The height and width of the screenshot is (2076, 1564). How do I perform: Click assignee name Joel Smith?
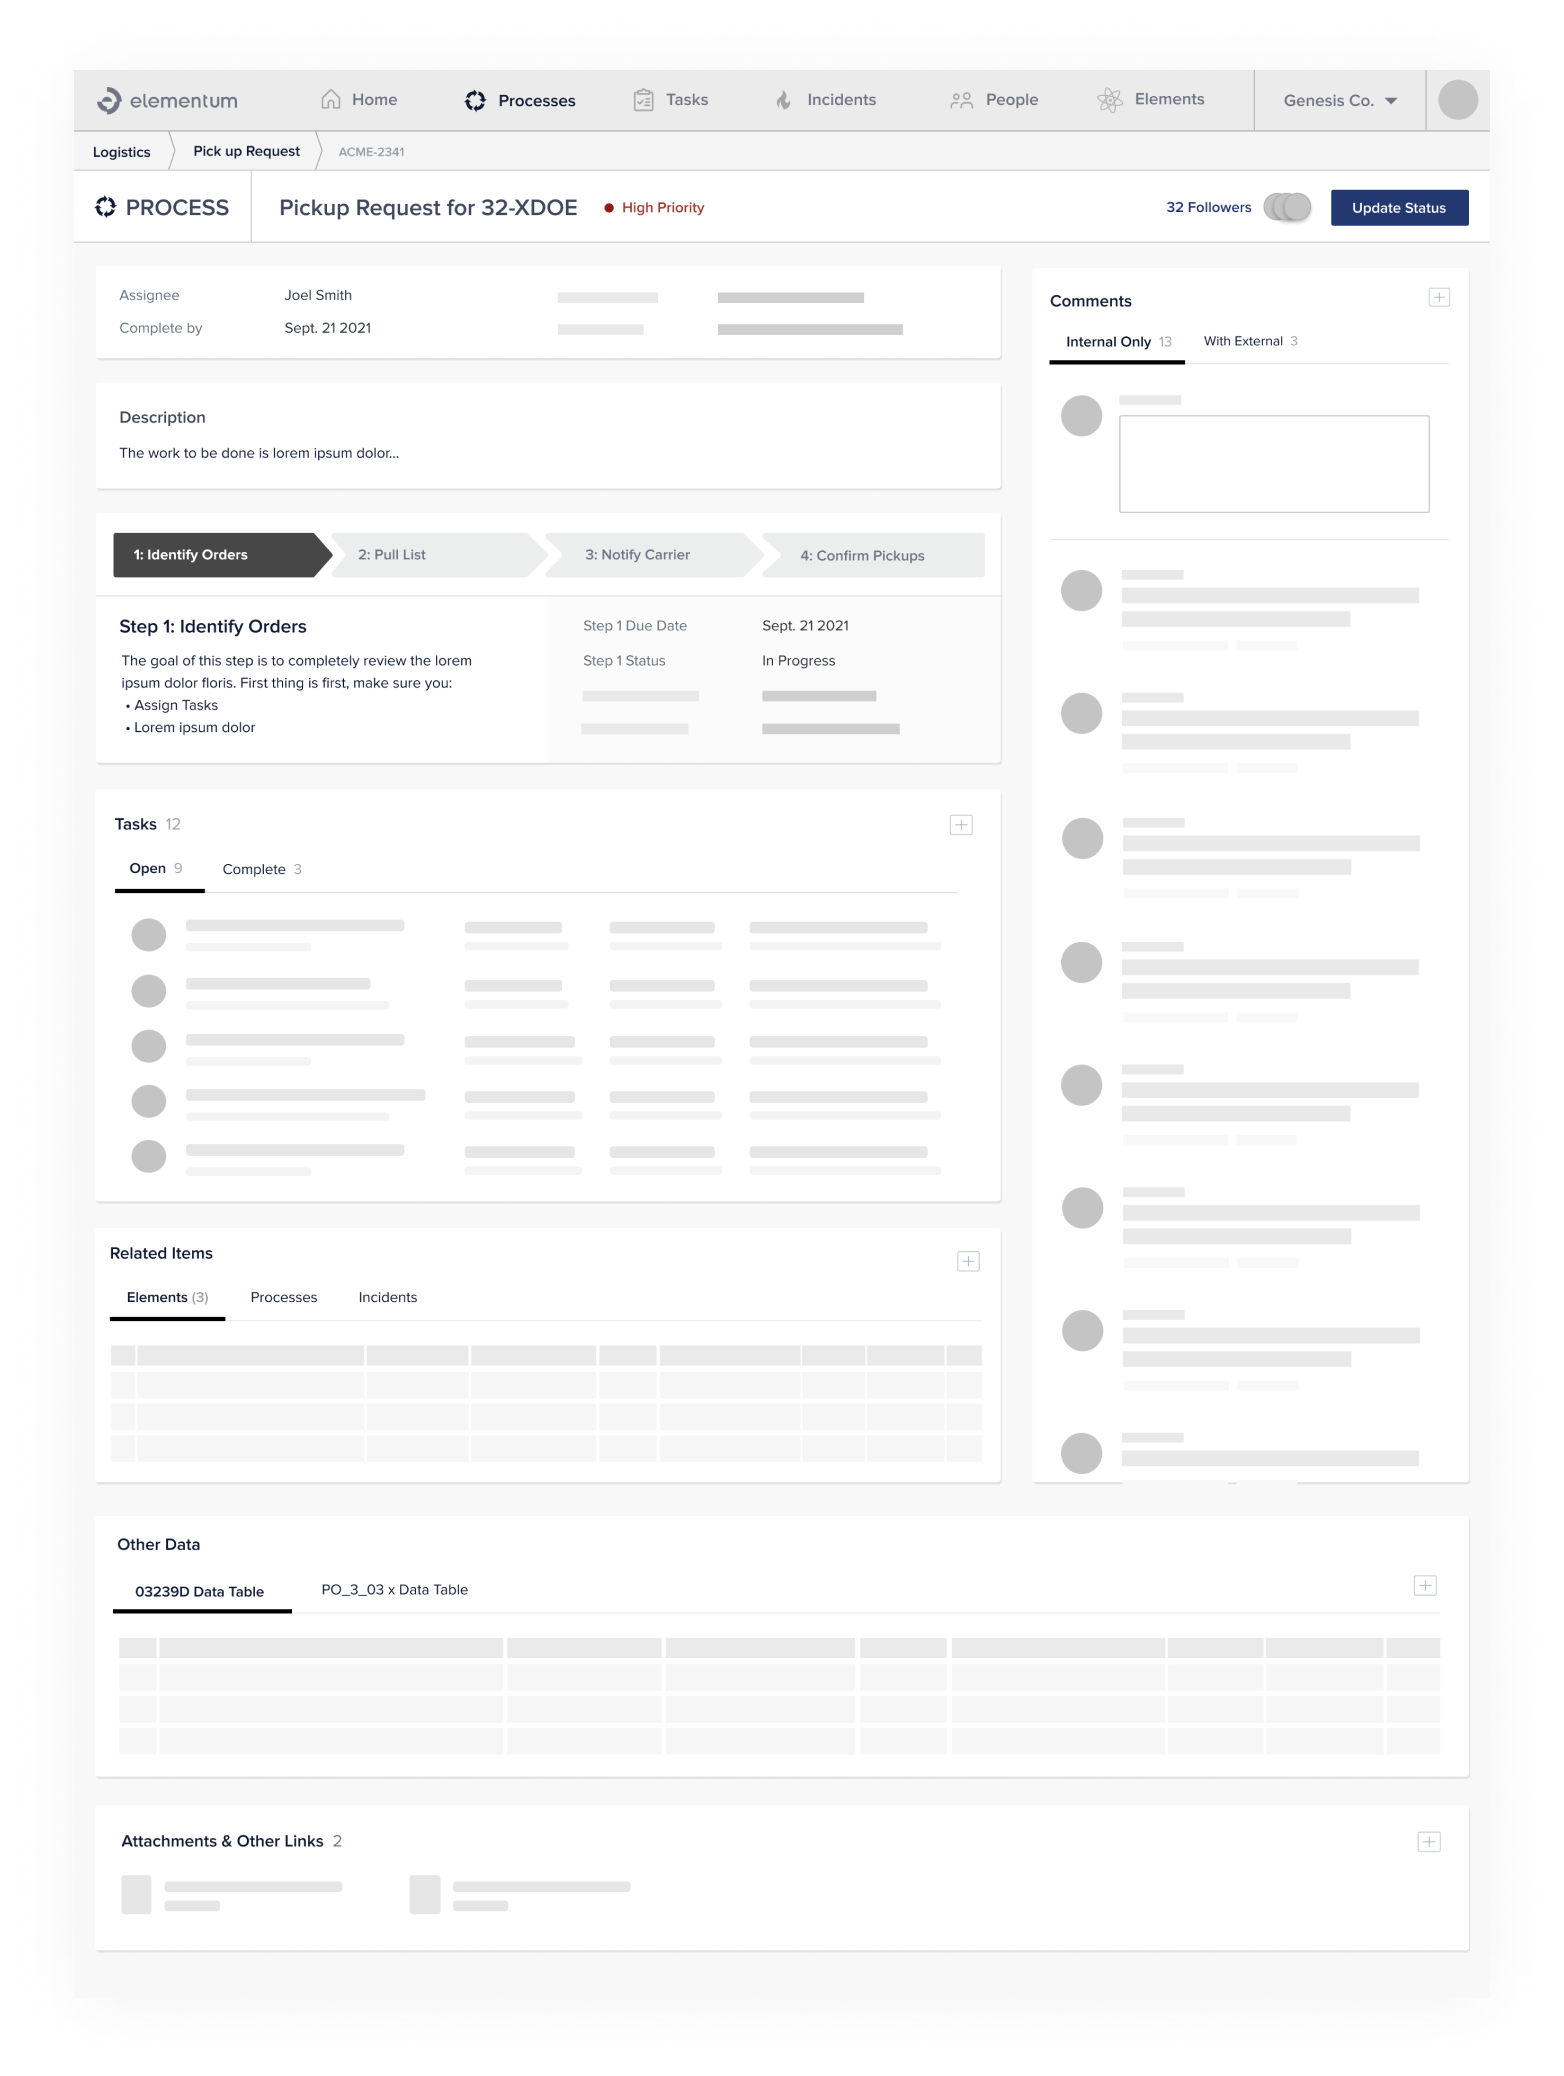[318, 295]
